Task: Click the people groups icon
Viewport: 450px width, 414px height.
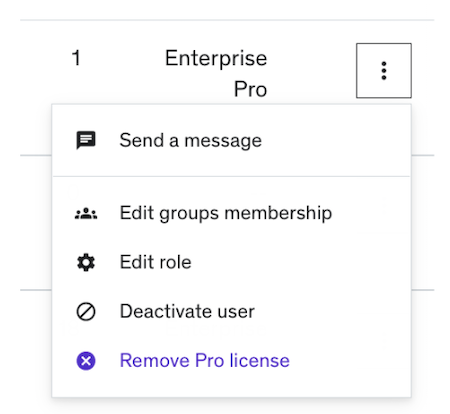Action: click(86, 213)
